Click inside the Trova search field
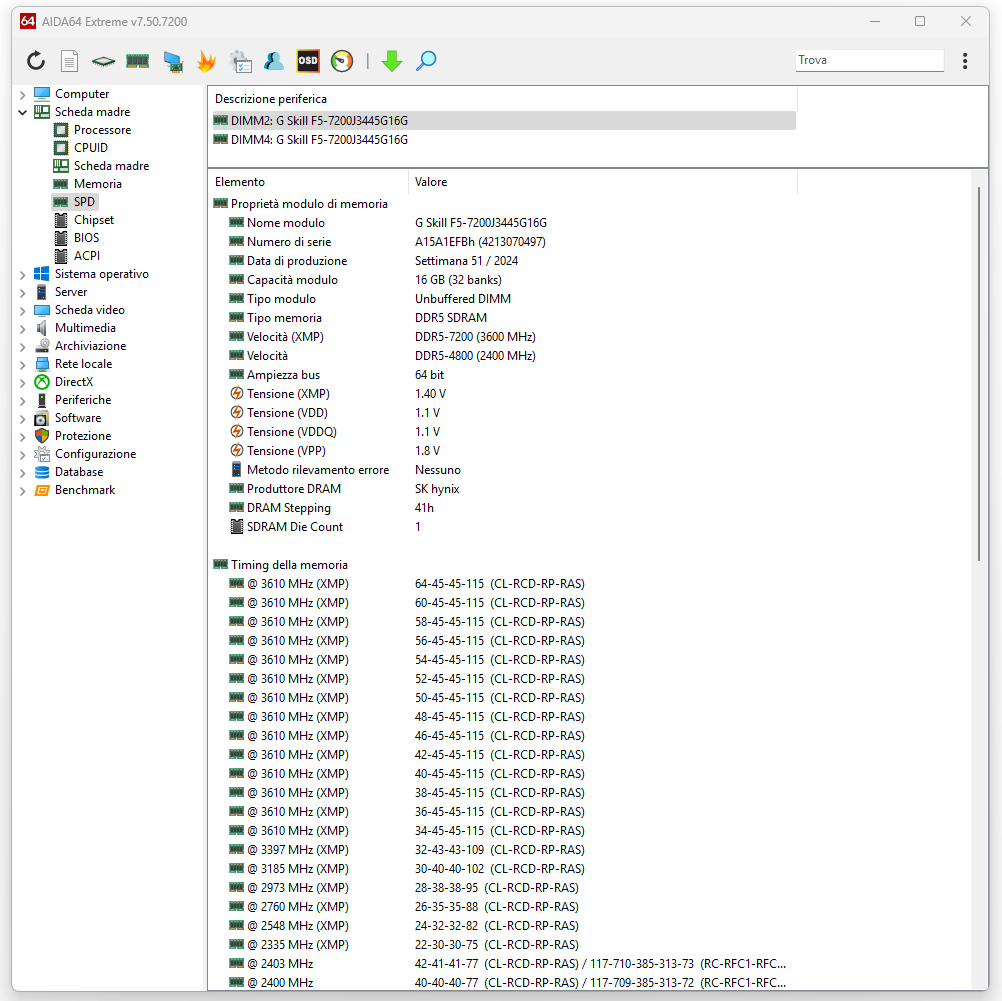Screen dimensions: 1002x1001 (x=869, y=60)
